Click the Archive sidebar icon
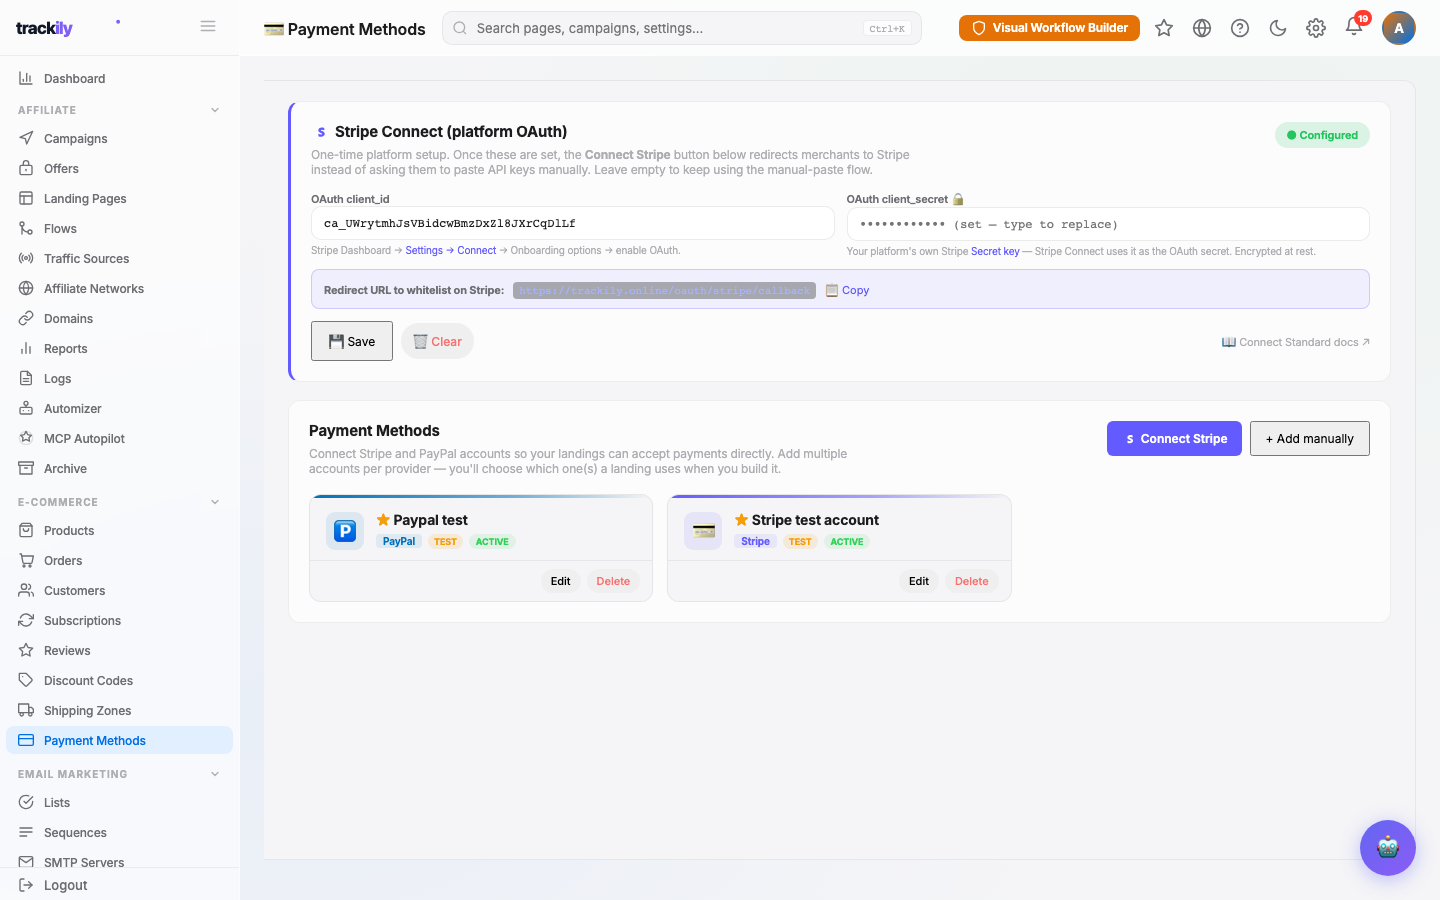Screen dimensions: 1440x900 (x=26, y=468)
